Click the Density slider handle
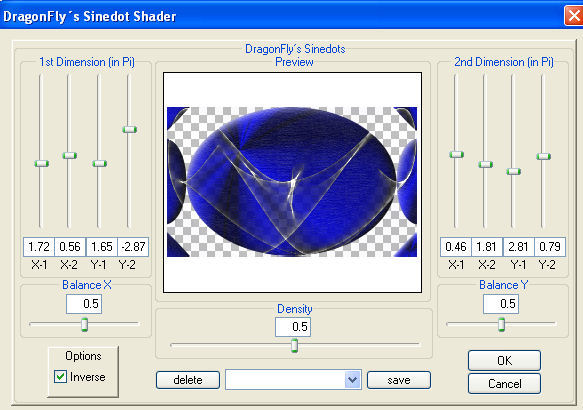This screenshot has width=583, height=410. click(294, 345)
